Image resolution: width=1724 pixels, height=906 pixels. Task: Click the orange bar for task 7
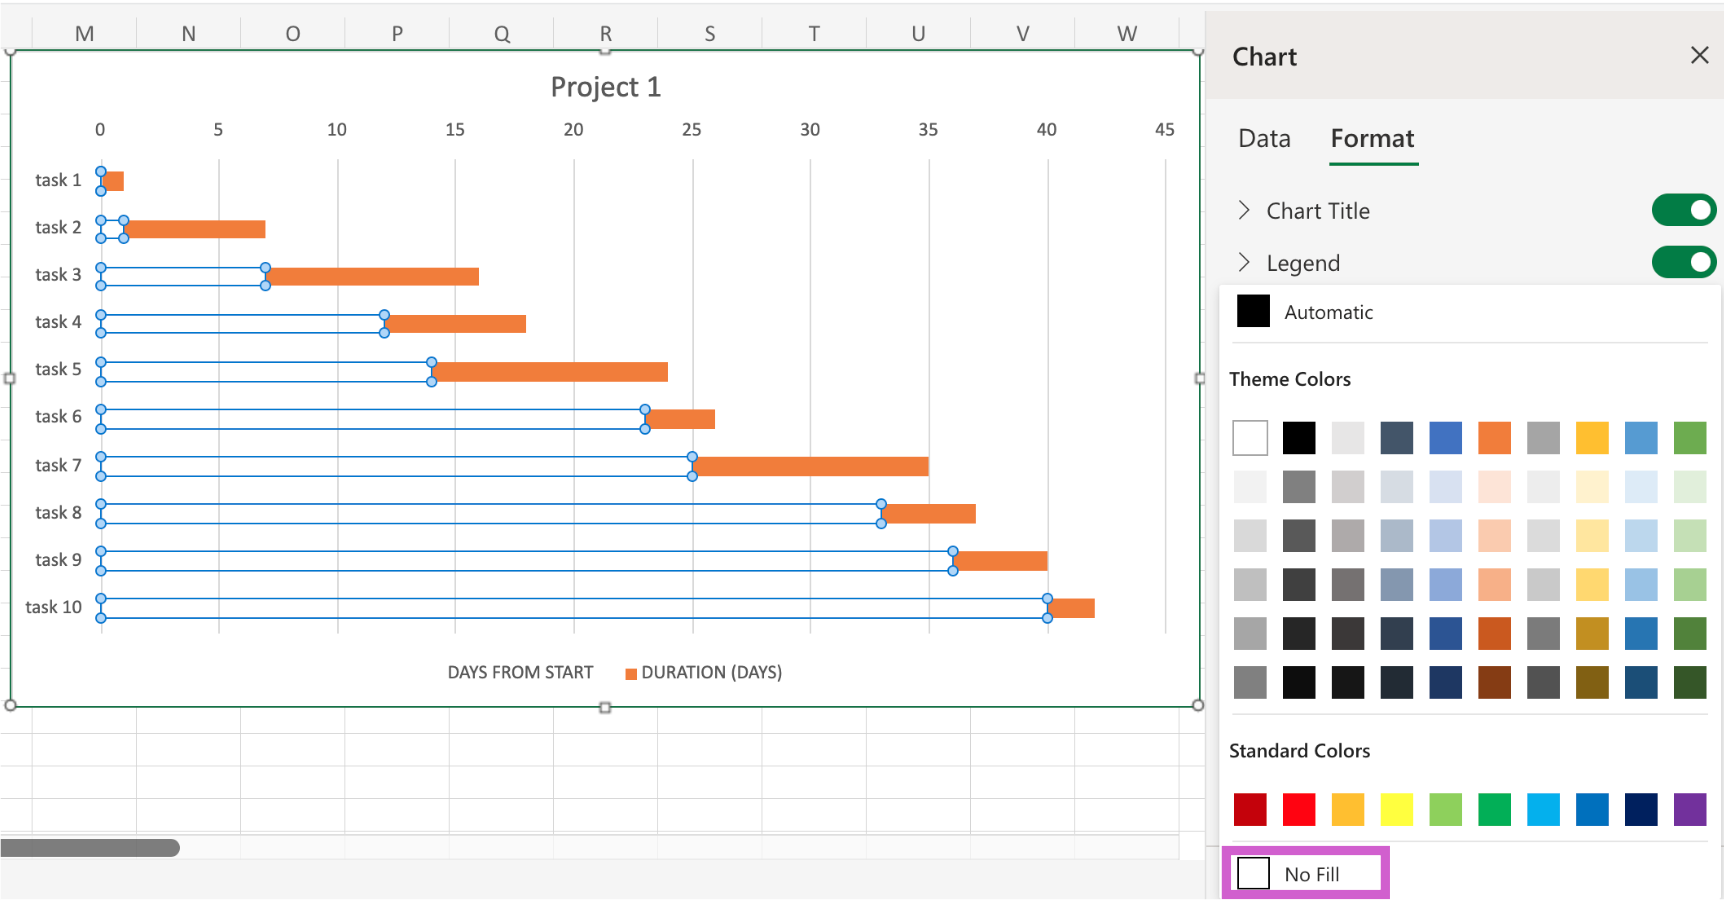(x=810, y=466)
